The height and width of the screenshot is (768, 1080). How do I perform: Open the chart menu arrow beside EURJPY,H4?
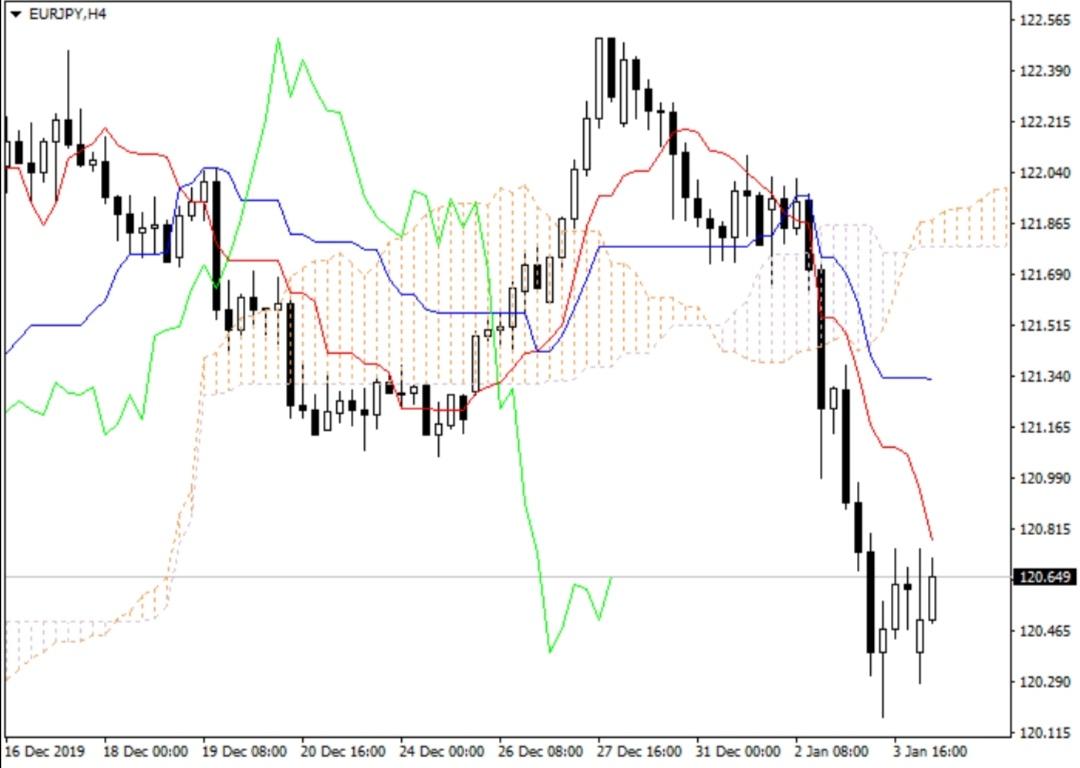point(16,14)
